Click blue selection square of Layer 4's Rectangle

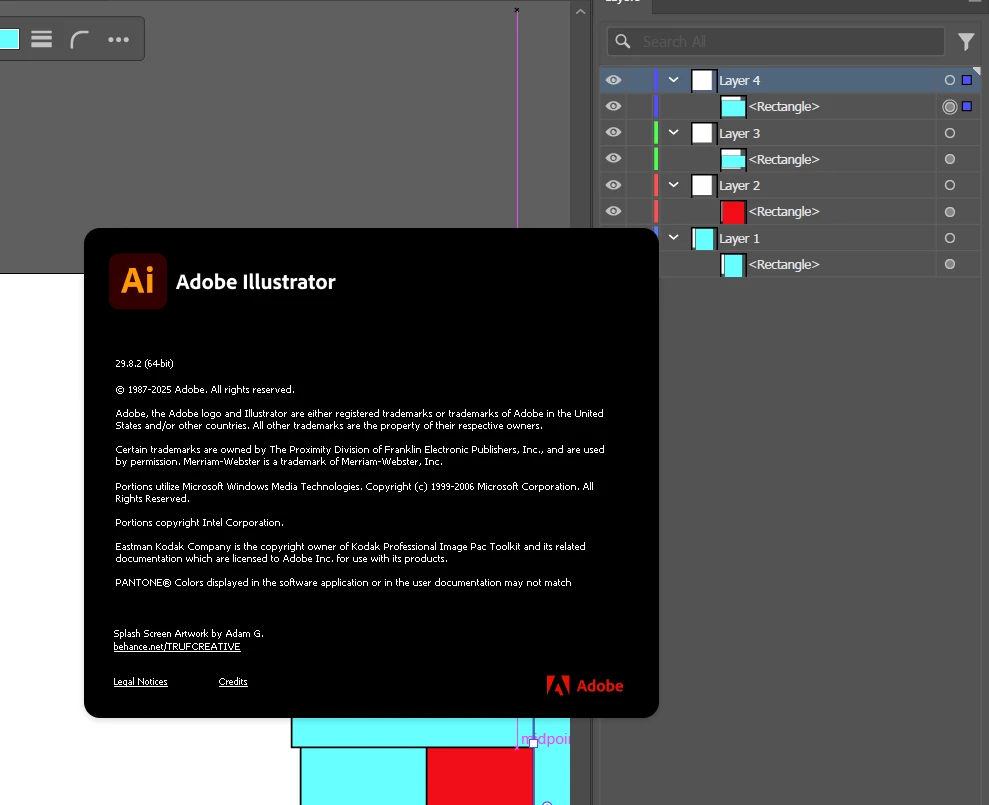[967, 106]
